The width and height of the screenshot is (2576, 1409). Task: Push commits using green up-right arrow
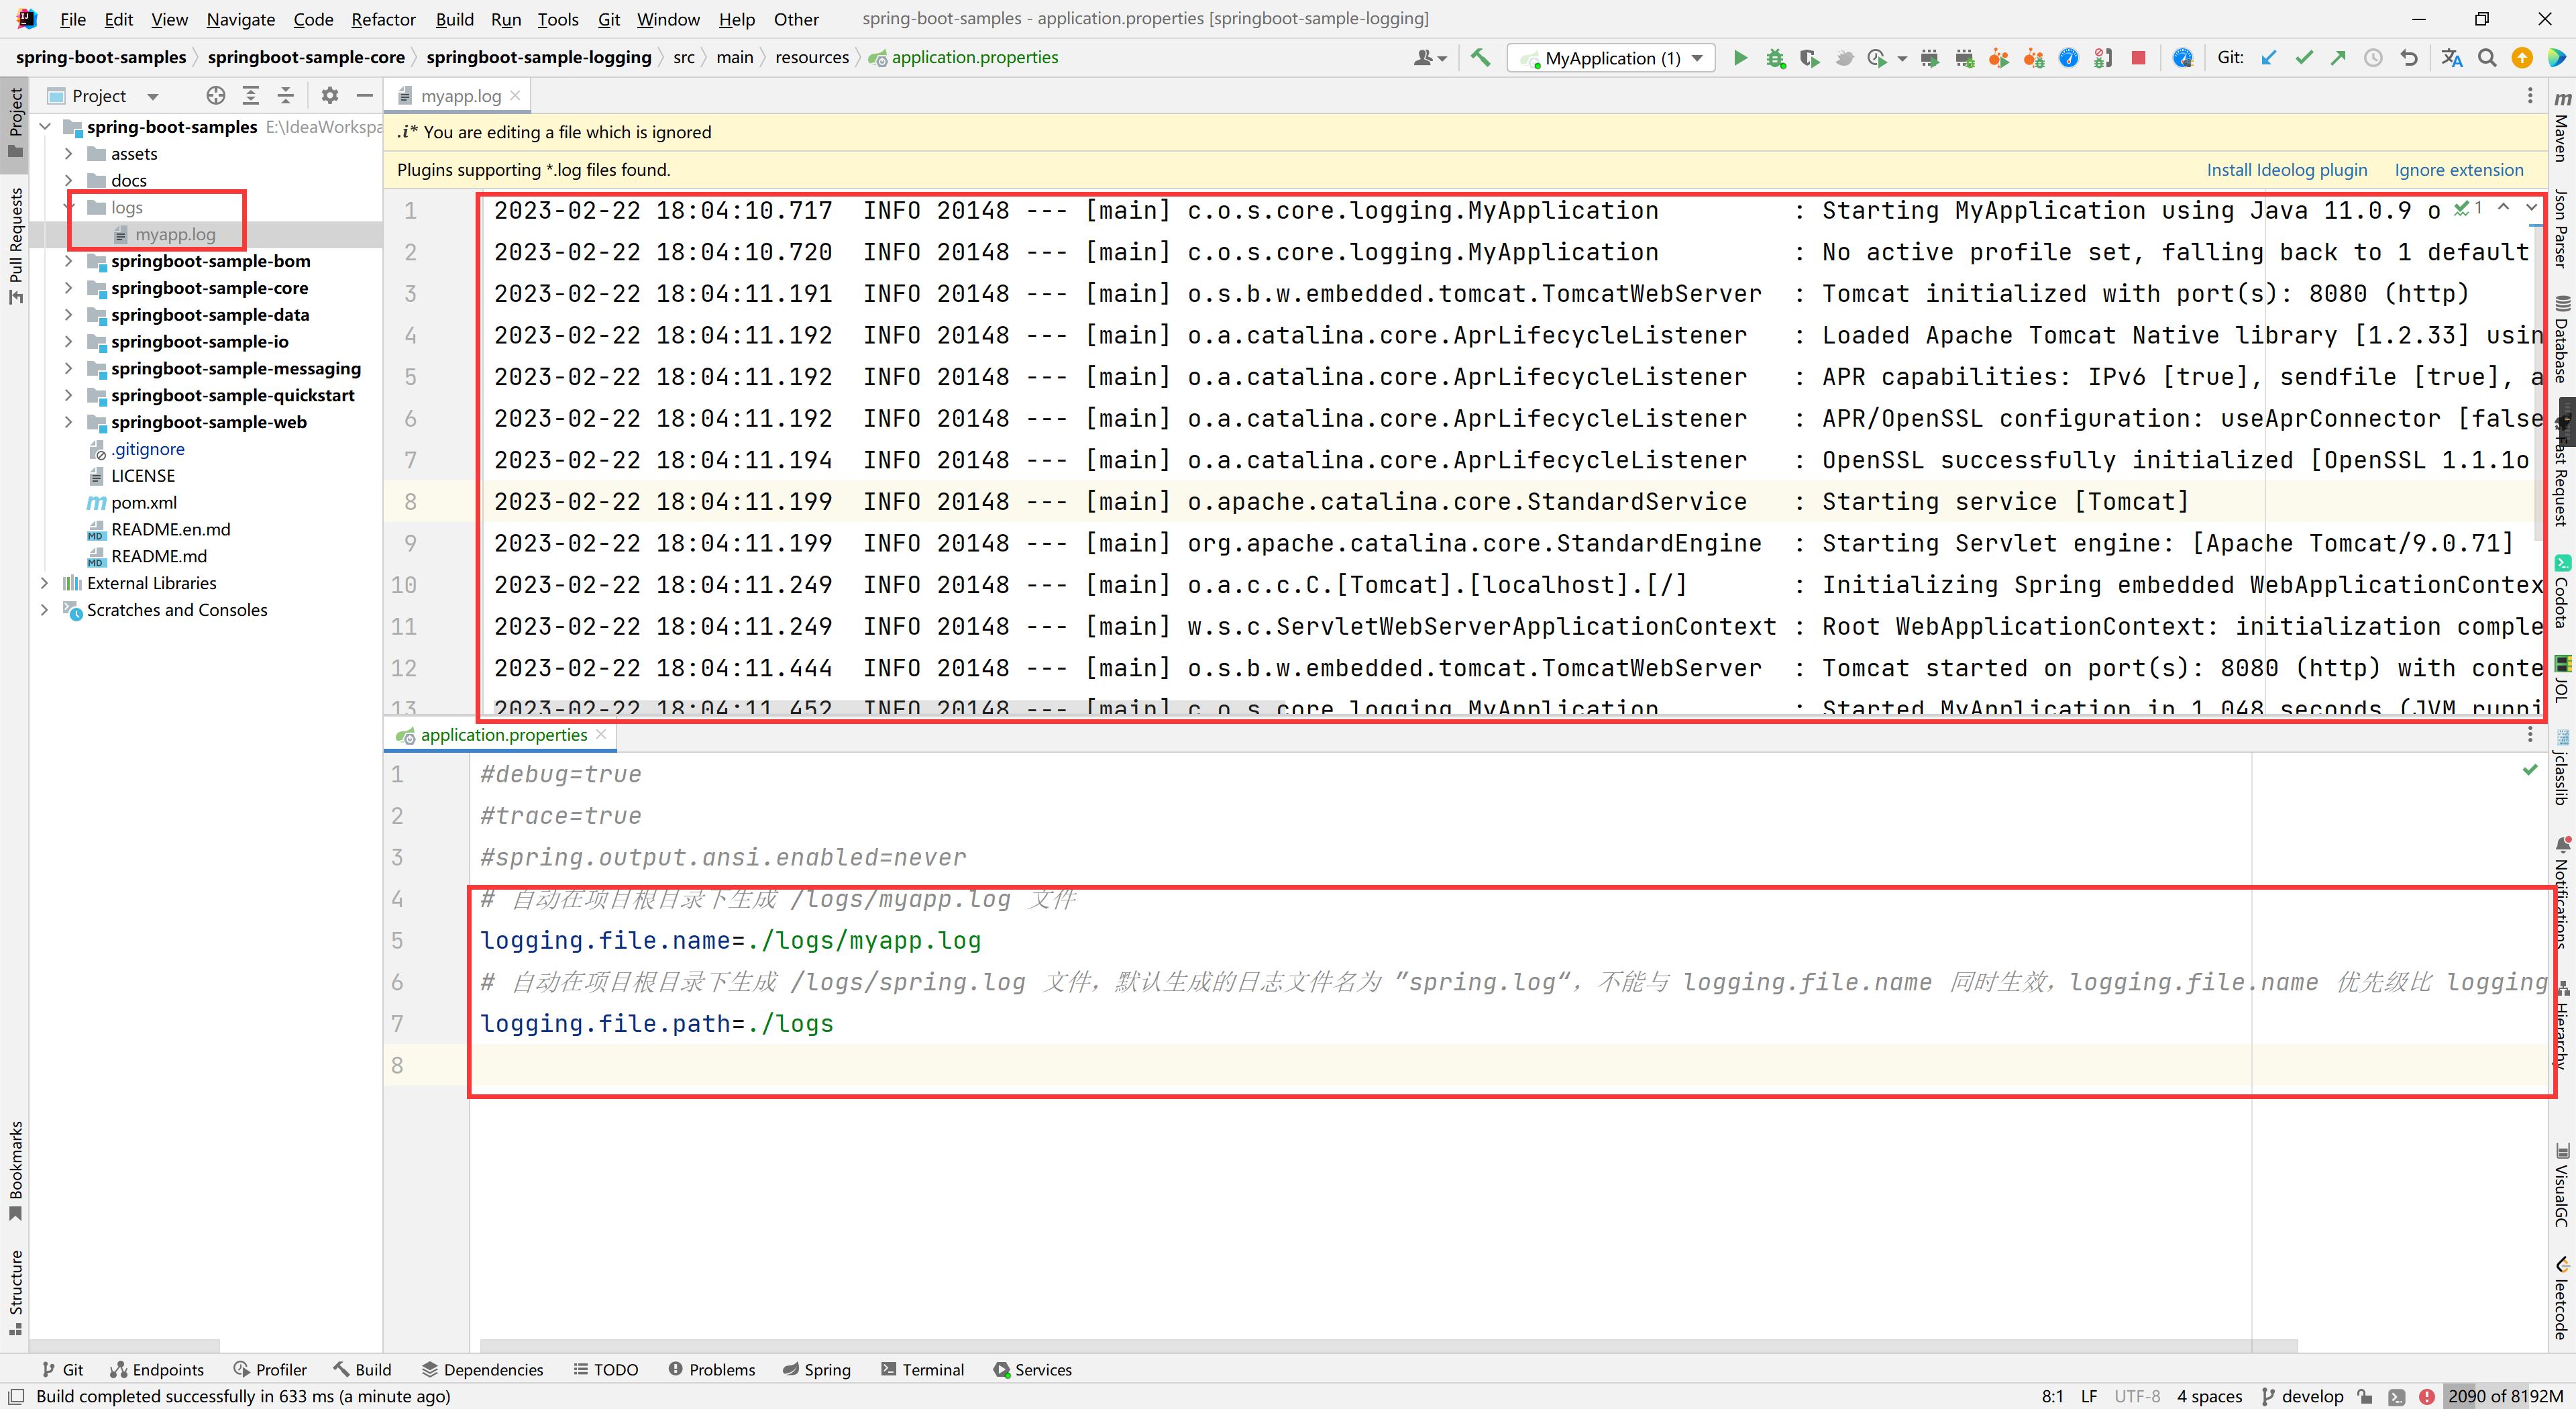[x=2338, y=58]
